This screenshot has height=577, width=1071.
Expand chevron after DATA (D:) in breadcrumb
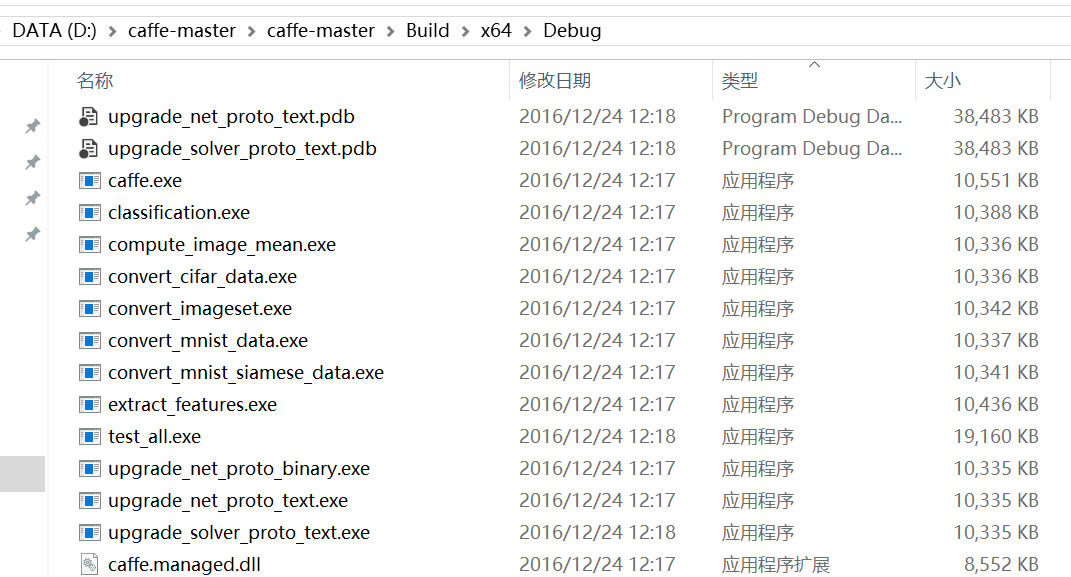coord(113,31)
